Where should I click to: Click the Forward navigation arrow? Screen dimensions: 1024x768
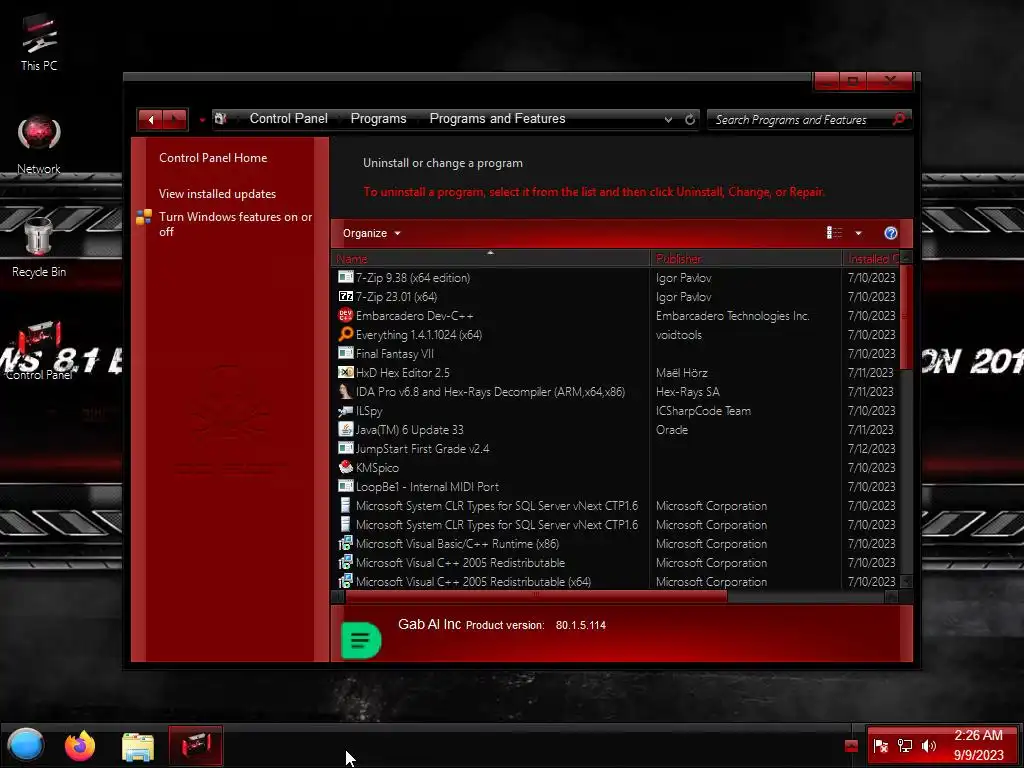coord(175,120)
